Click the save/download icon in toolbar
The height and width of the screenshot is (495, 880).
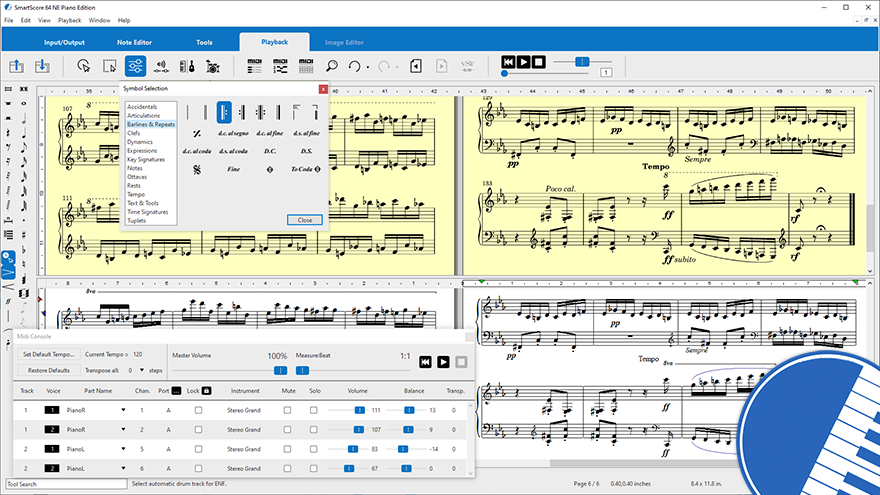42,66
